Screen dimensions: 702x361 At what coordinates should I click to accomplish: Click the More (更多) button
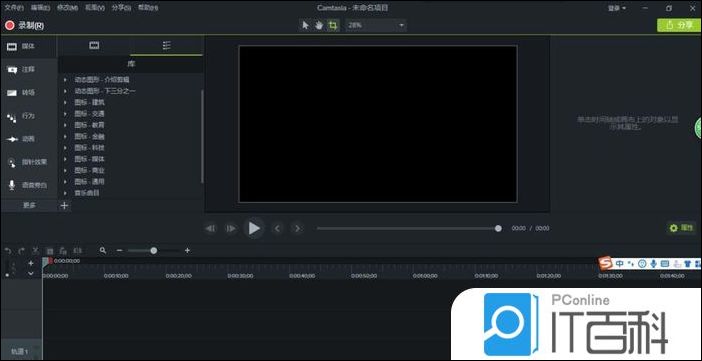click(29, 205)
